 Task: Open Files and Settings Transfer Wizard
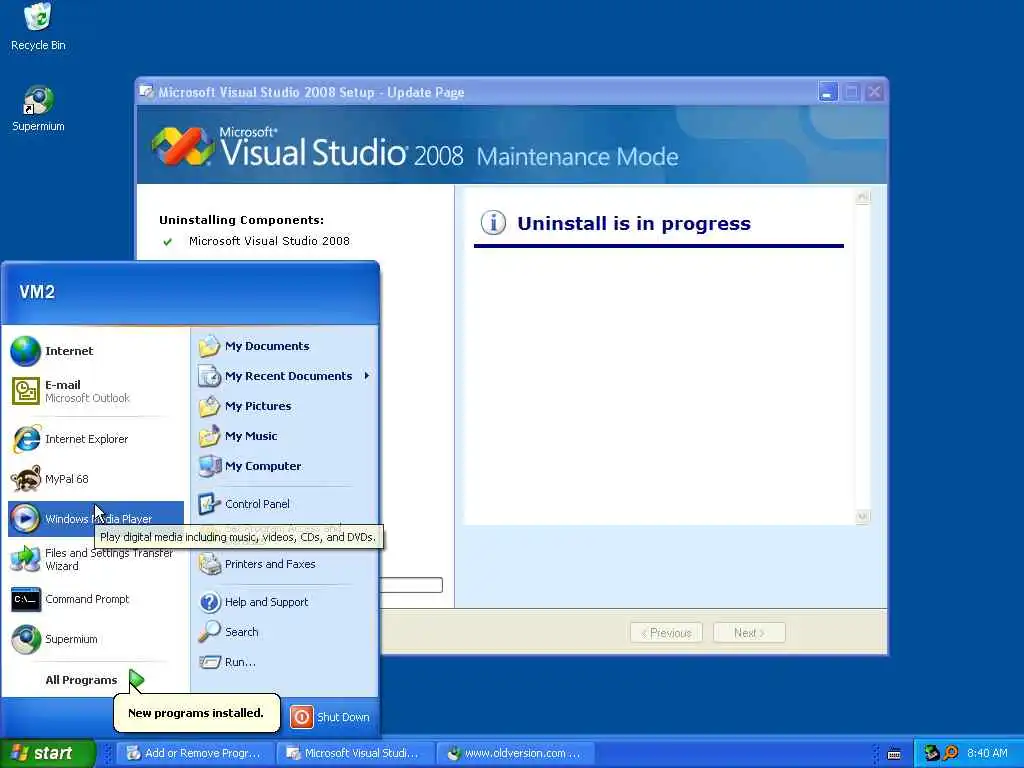(x=95, y=559)
